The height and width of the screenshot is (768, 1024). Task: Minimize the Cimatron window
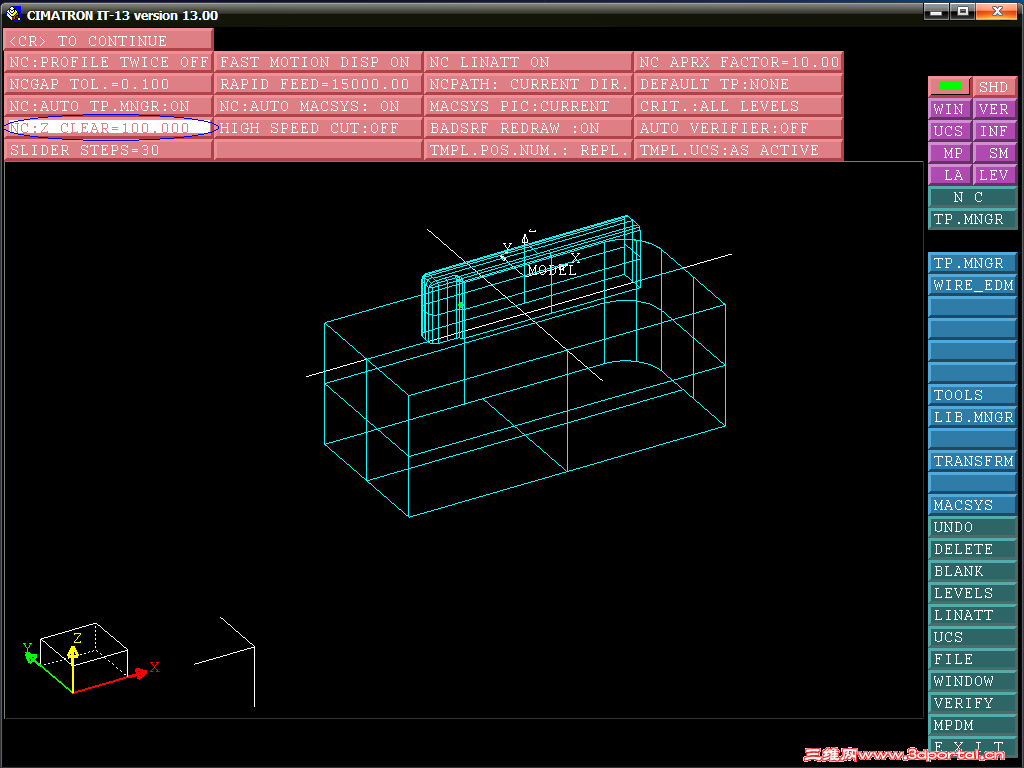(x=936, y=11)
